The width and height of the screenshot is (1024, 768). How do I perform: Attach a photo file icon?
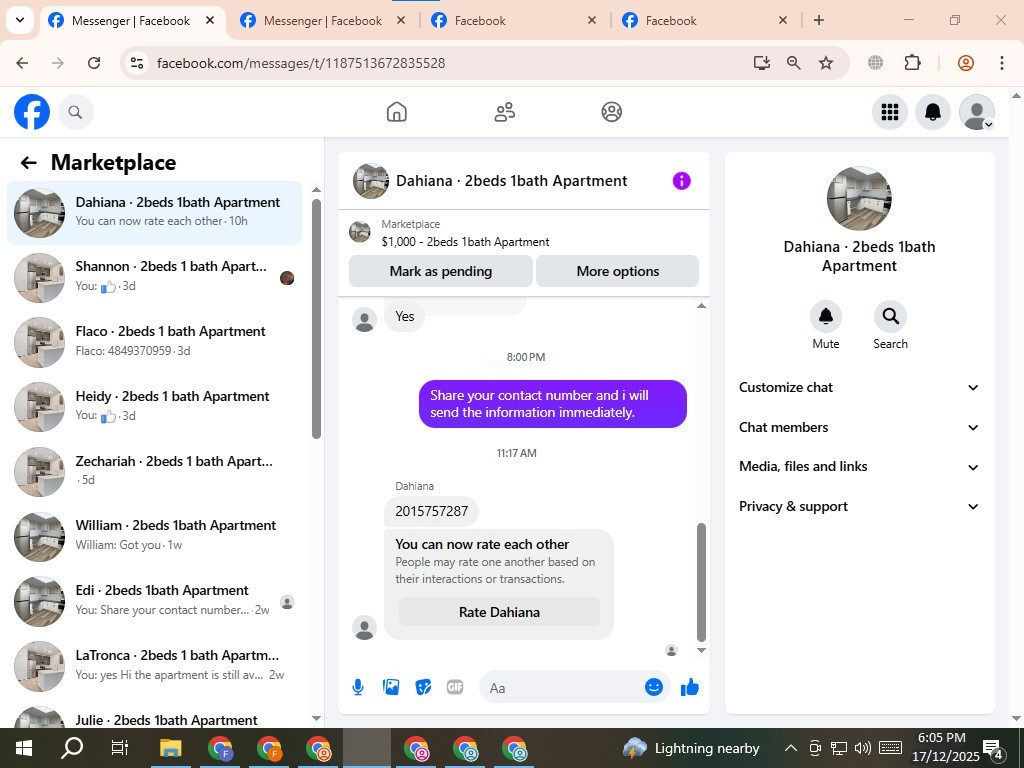391,687
